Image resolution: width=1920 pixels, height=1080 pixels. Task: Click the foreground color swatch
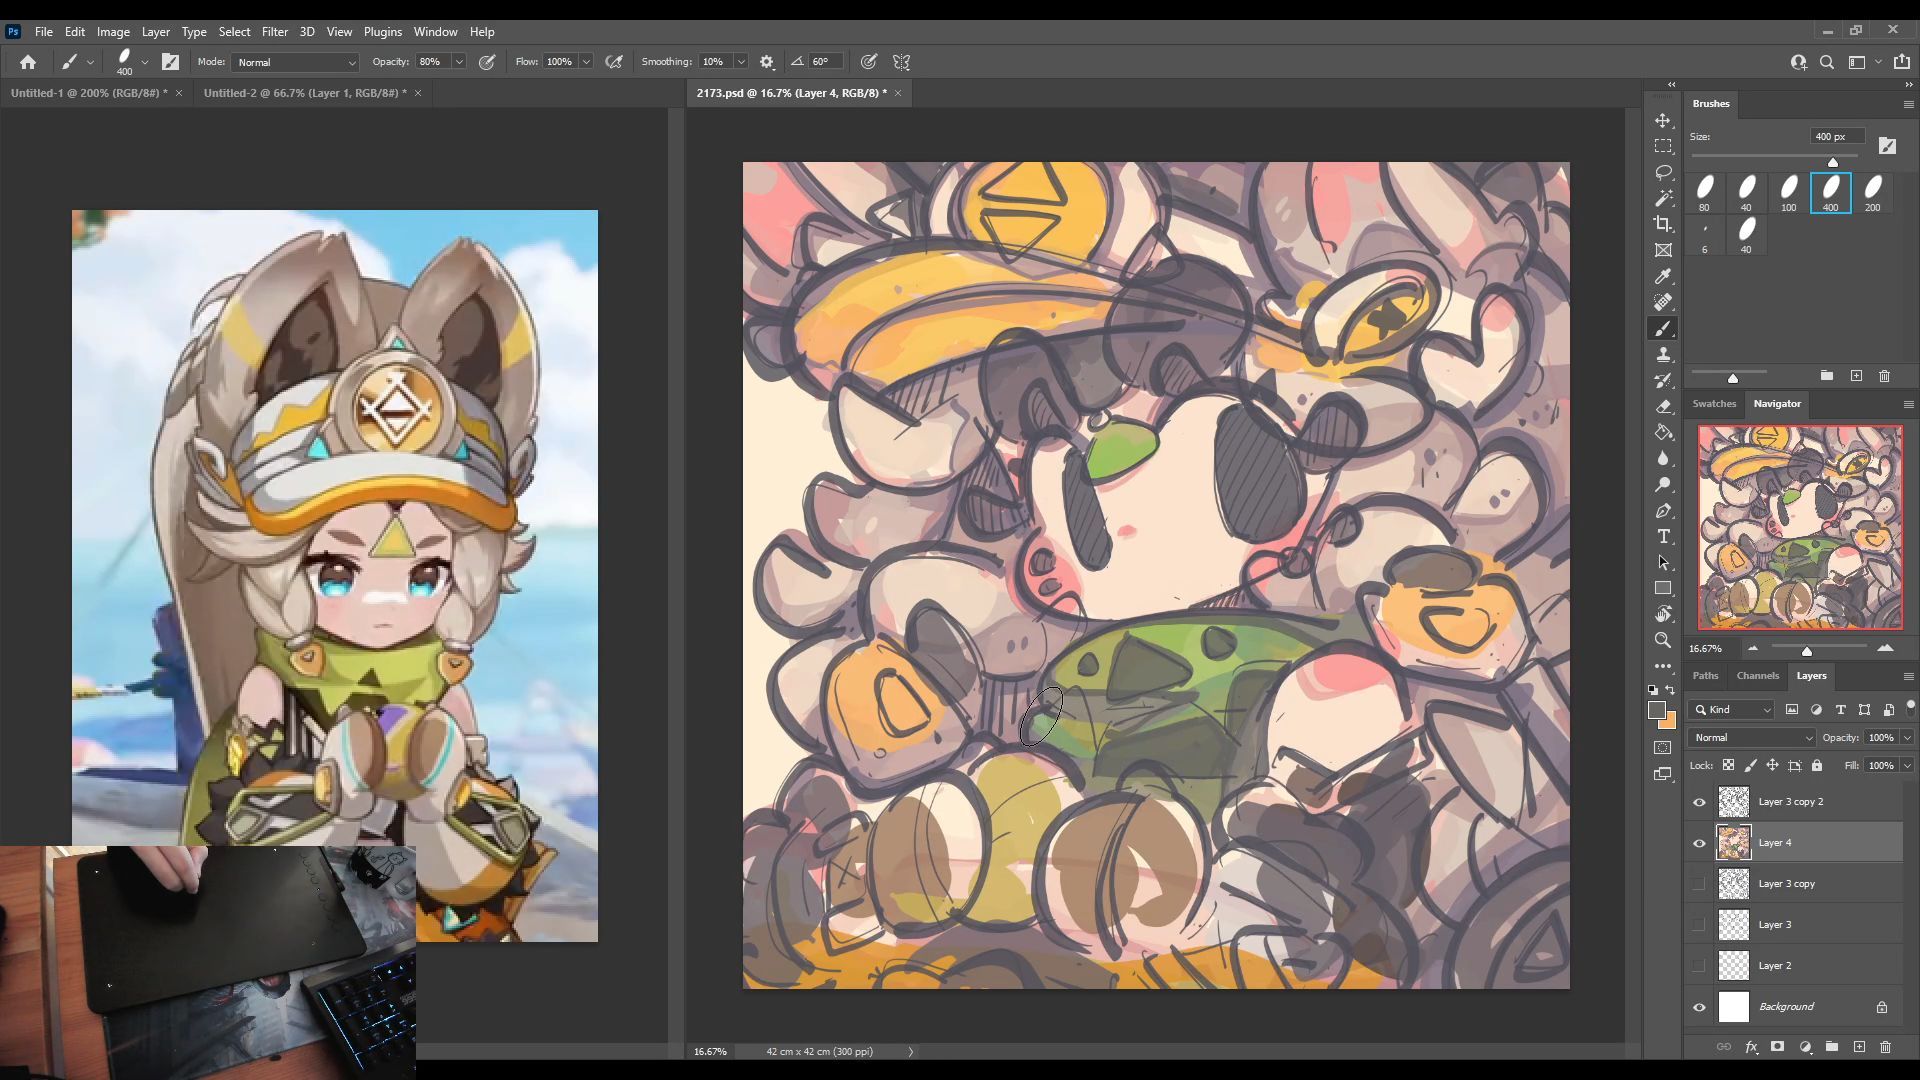1657,710
